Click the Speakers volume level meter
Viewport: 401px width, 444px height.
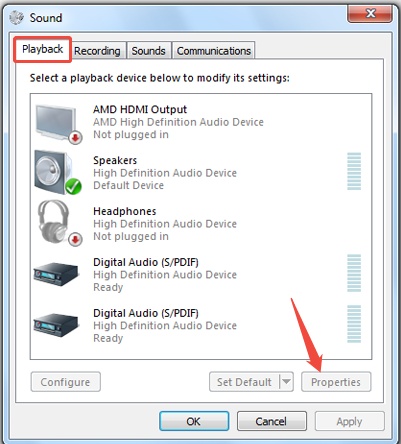[x=354, y=171]
